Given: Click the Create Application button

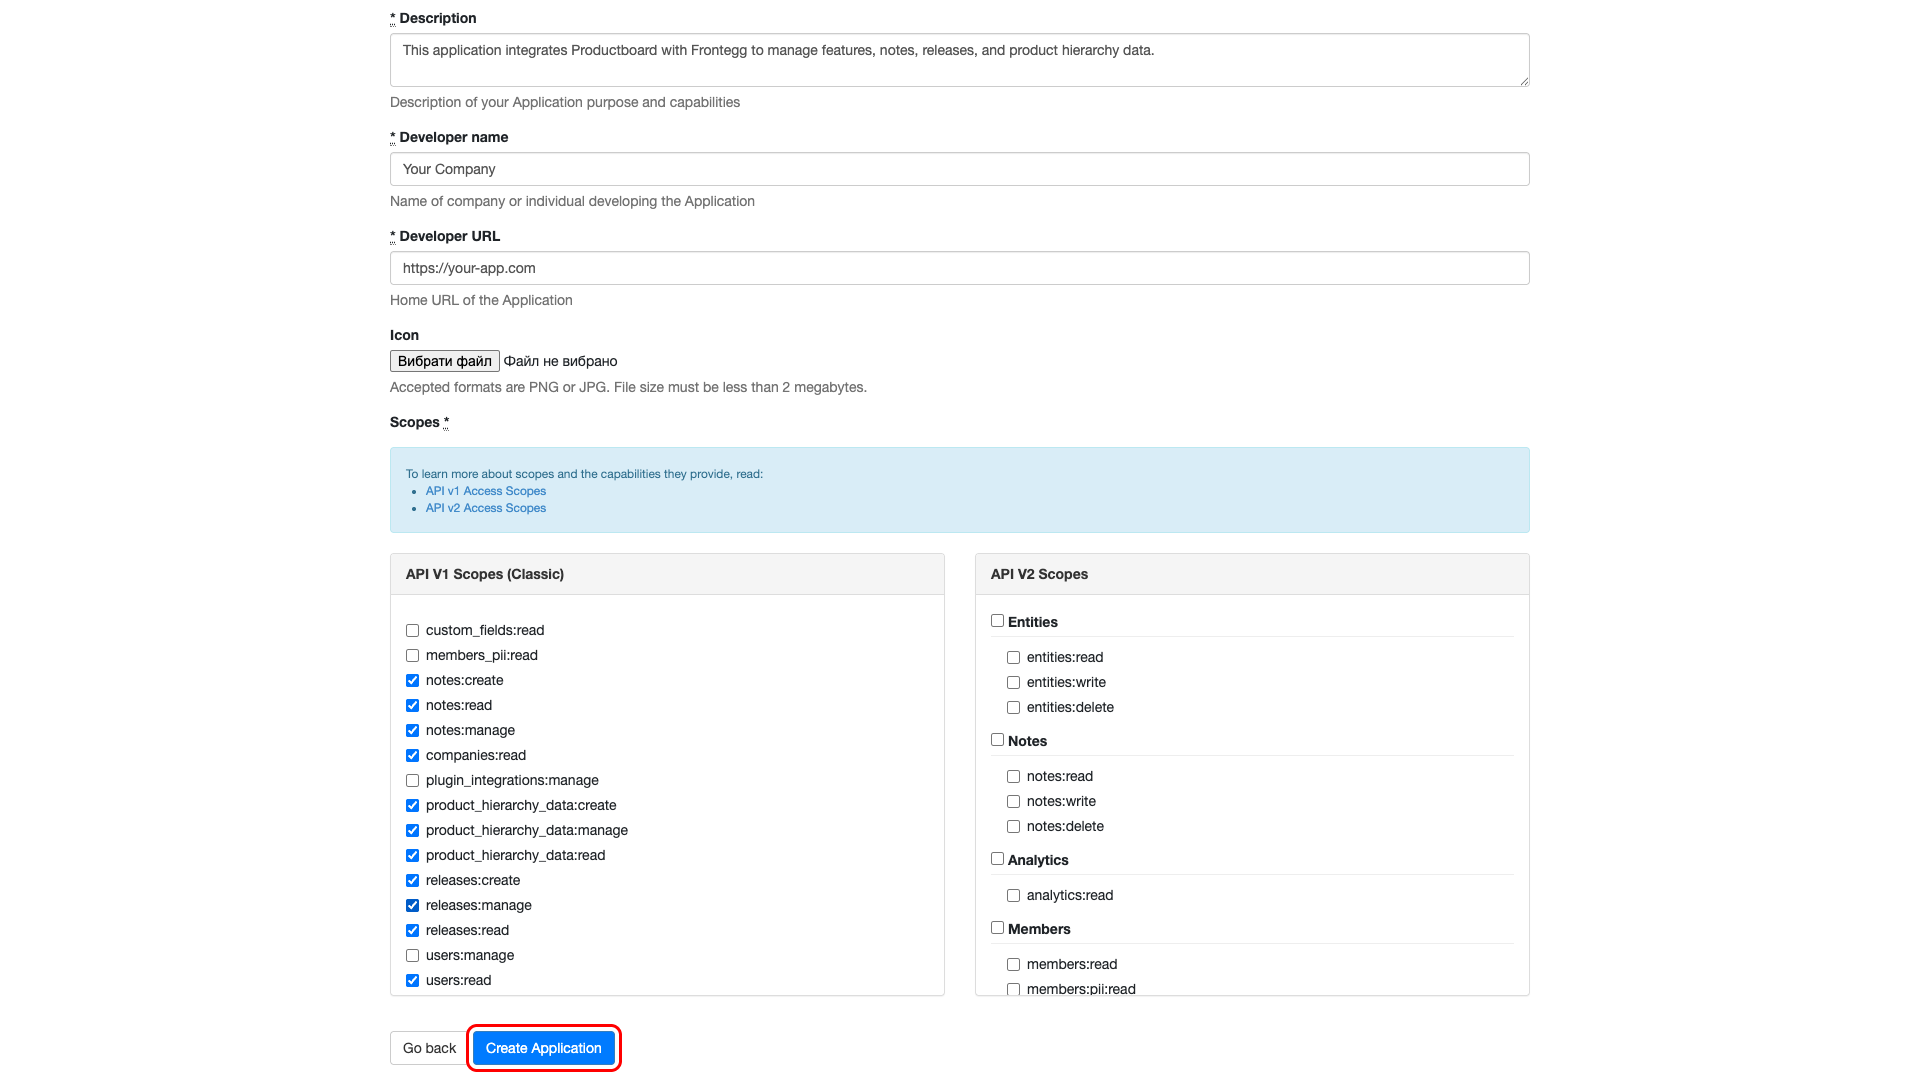Looking at the screenshot, I should [x=543, y=1048].
